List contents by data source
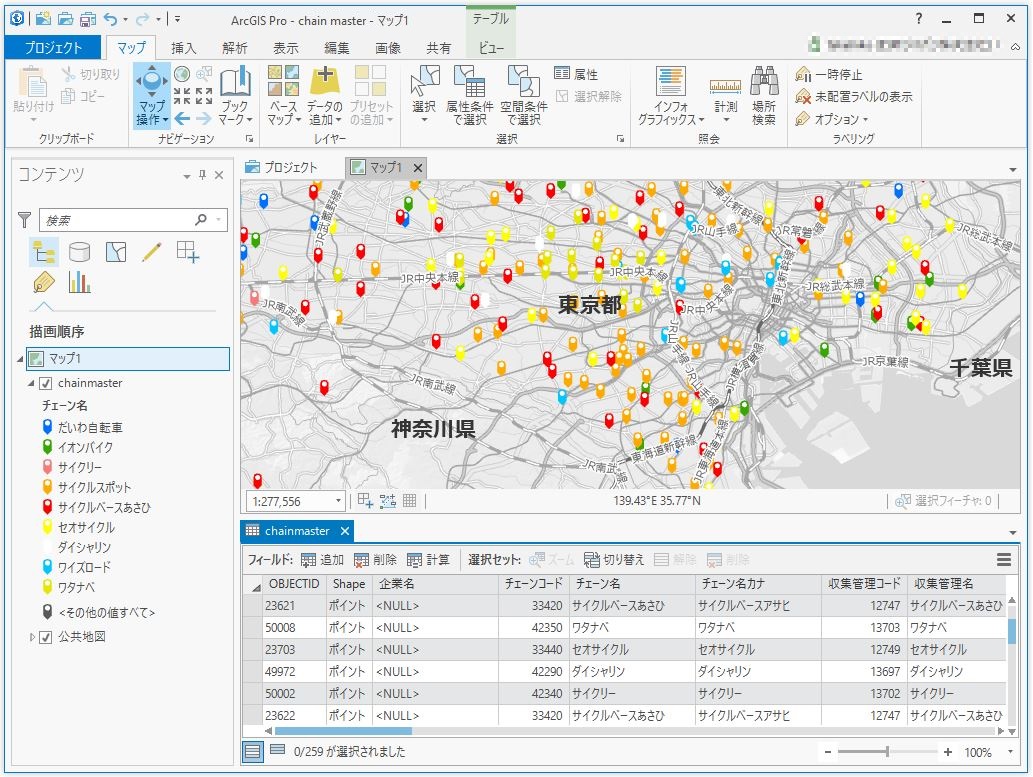The width and height of the screenshot is (1033, 777). pos(80,252)
